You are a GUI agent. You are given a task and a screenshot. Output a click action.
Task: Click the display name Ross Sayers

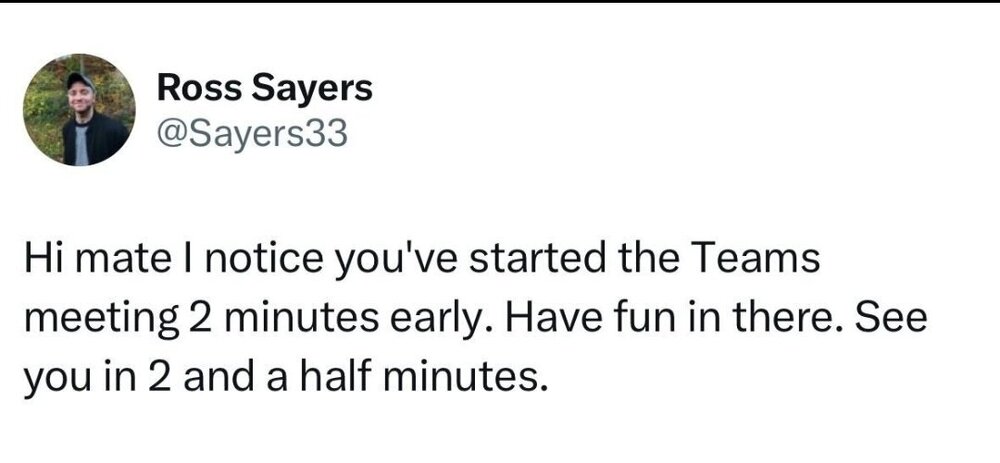(265, 88)
